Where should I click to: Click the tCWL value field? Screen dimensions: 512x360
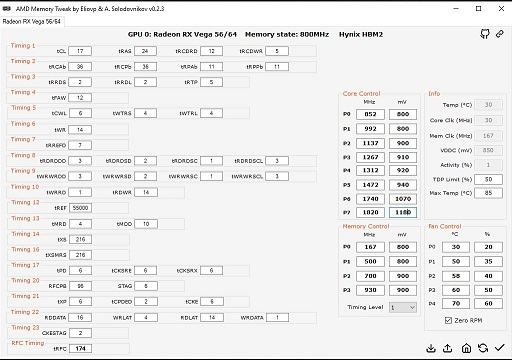click(x=80, y=113)
